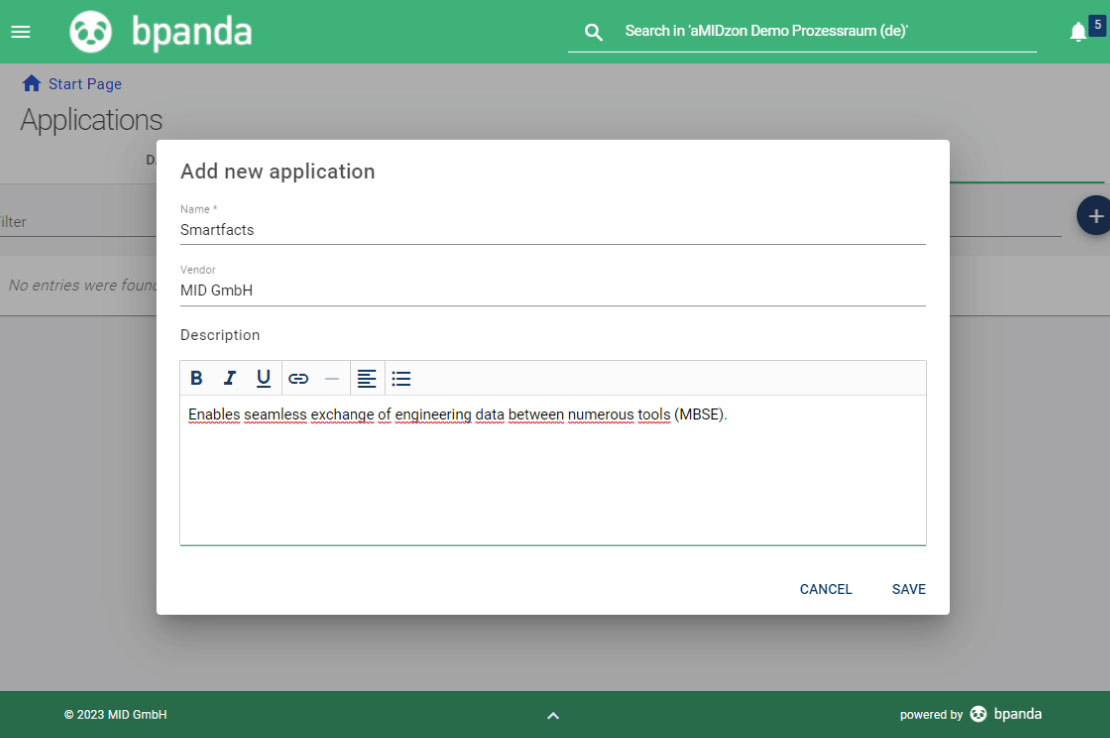1110x738 pixels.
Task: Edit the Vendor field MID GmbH
Action: 552,291
